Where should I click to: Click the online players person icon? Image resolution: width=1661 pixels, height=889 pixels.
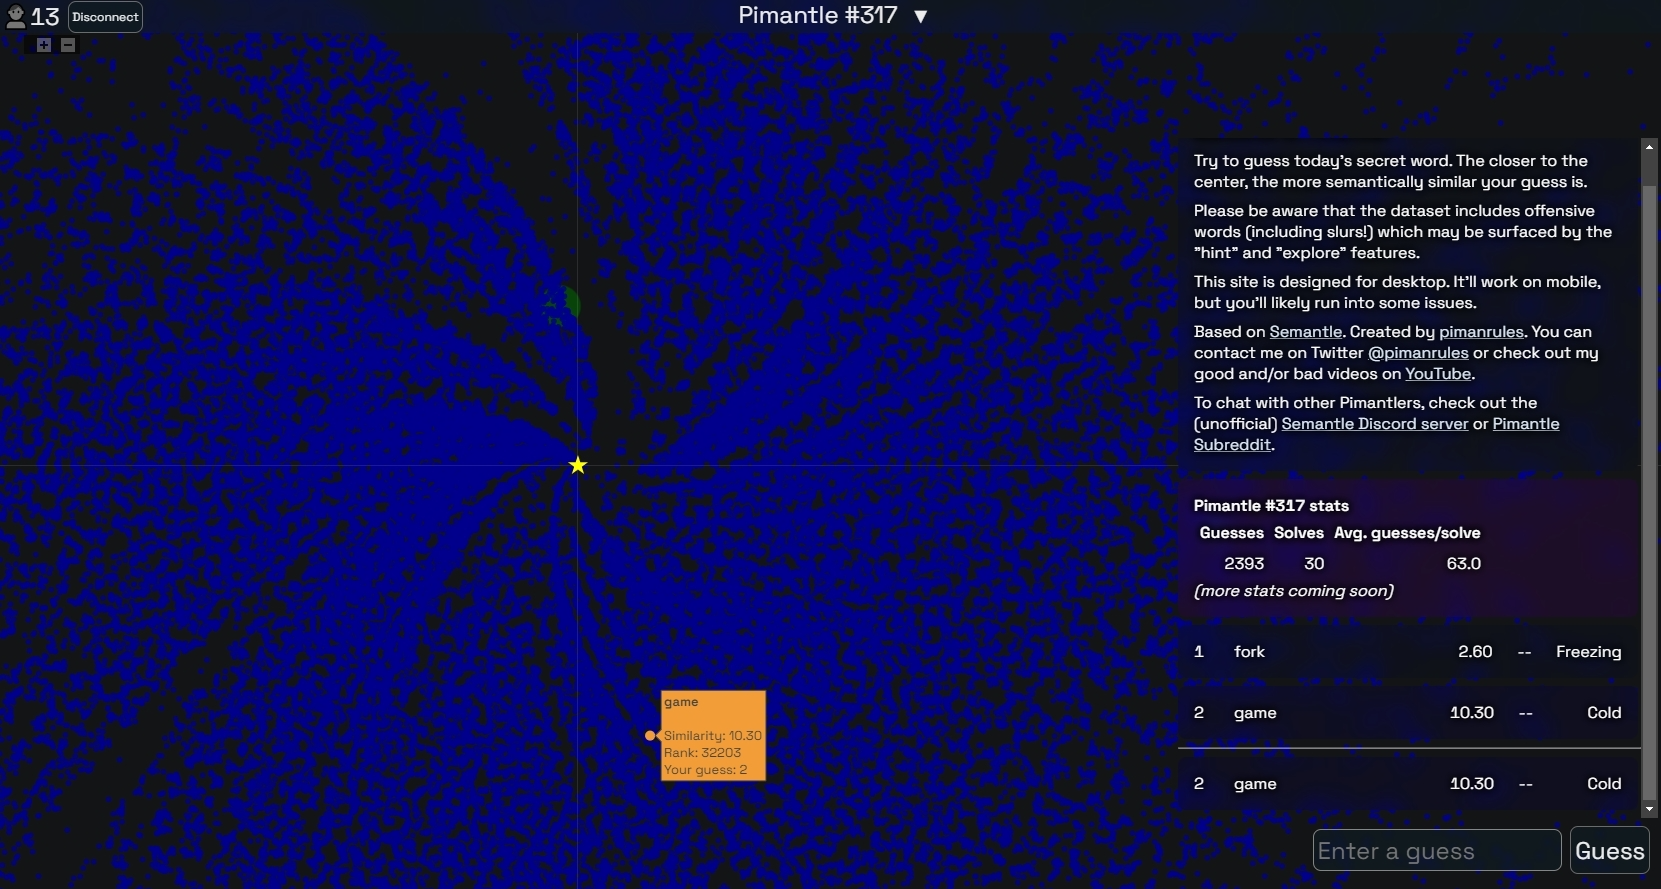16,16
